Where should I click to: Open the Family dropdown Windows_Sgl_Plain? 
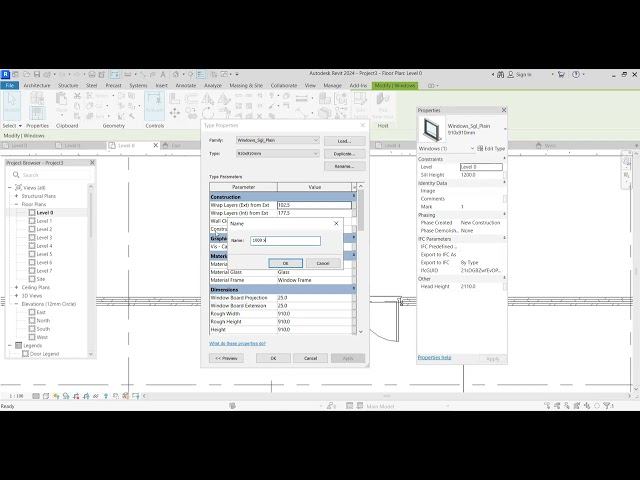(278, 140)
